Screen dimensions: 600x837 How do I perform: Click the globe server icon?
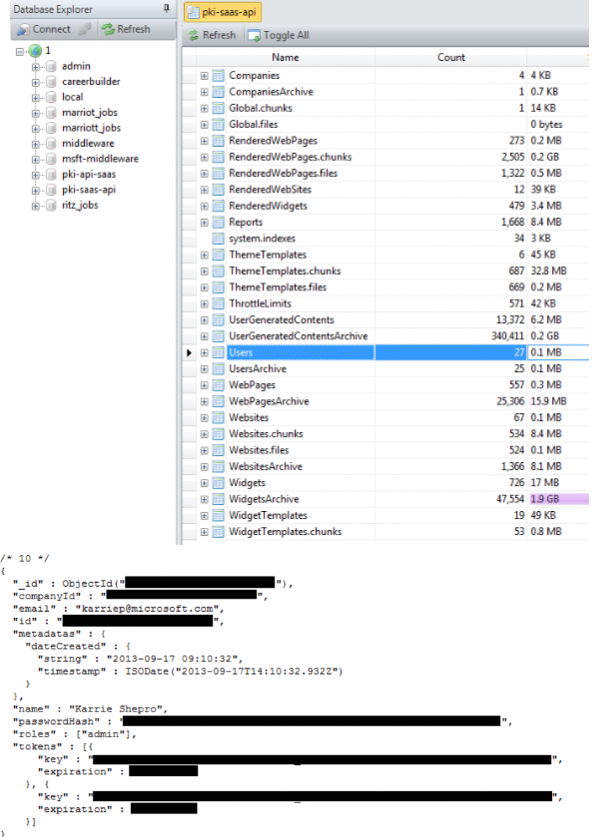[x=35, y=51]
